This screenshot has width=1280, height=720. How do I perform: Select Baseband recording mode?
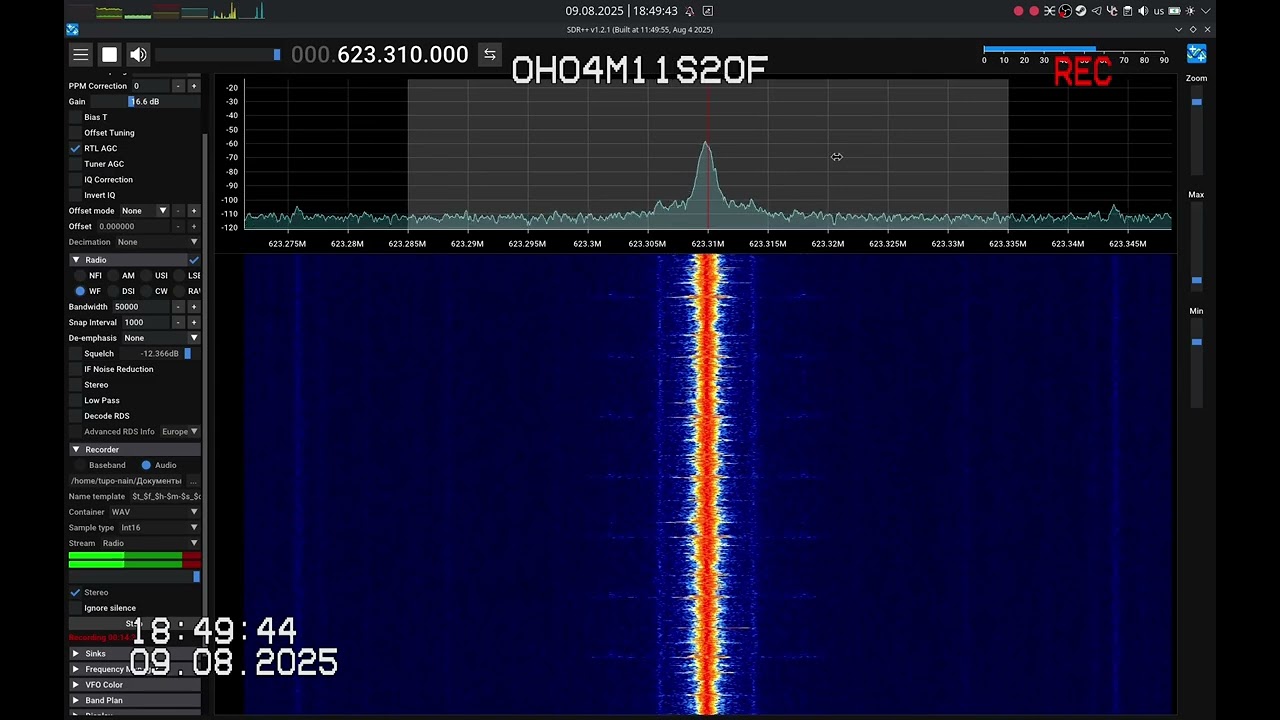(80, 465)
